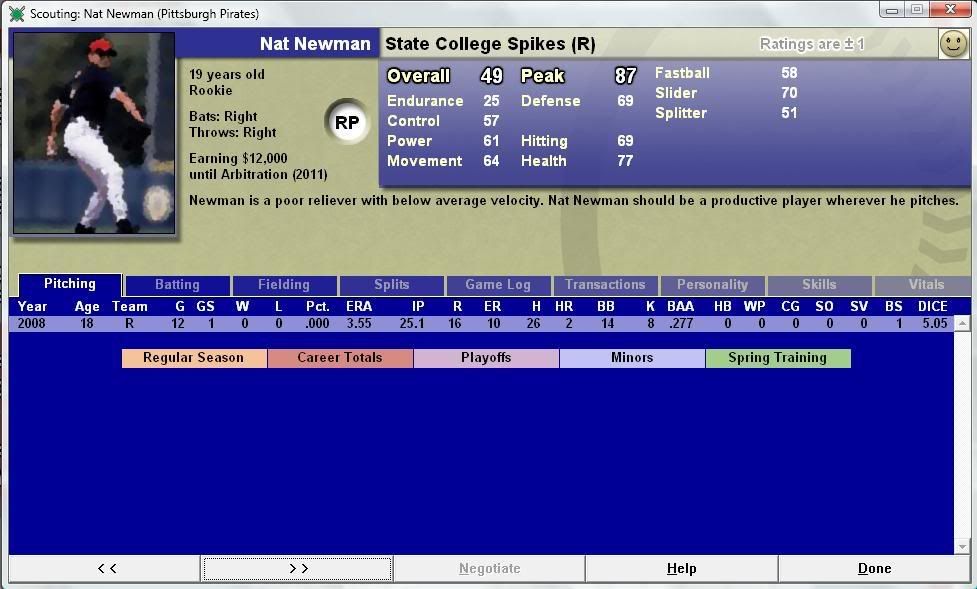
Task: Select the Minors stats filter
Action: click(x=632, y=358)
